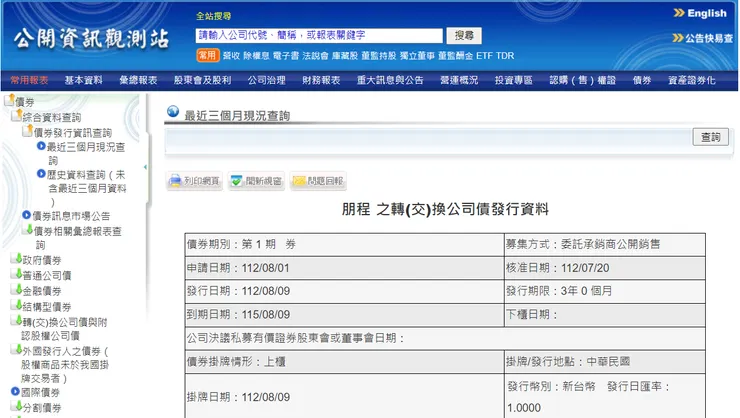Select 歷史資料查詢 in the sidebar tree

point(86,188)
